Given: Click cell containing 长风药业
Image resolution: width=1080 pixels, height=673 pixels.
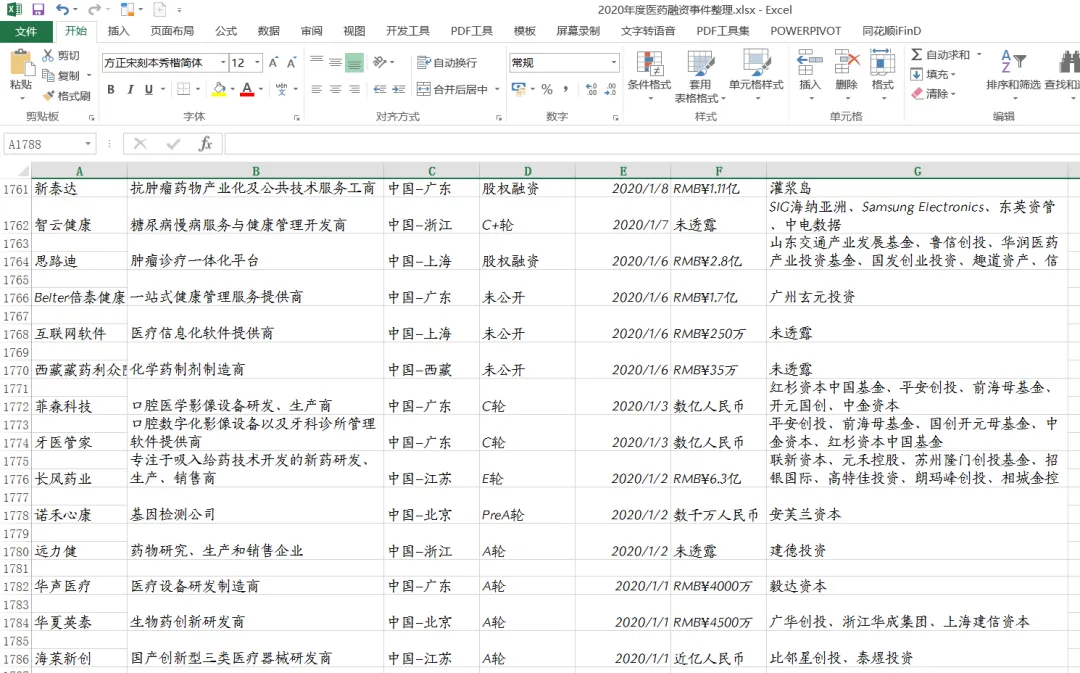Looking at the screenshot, I should tap(79, 478).
